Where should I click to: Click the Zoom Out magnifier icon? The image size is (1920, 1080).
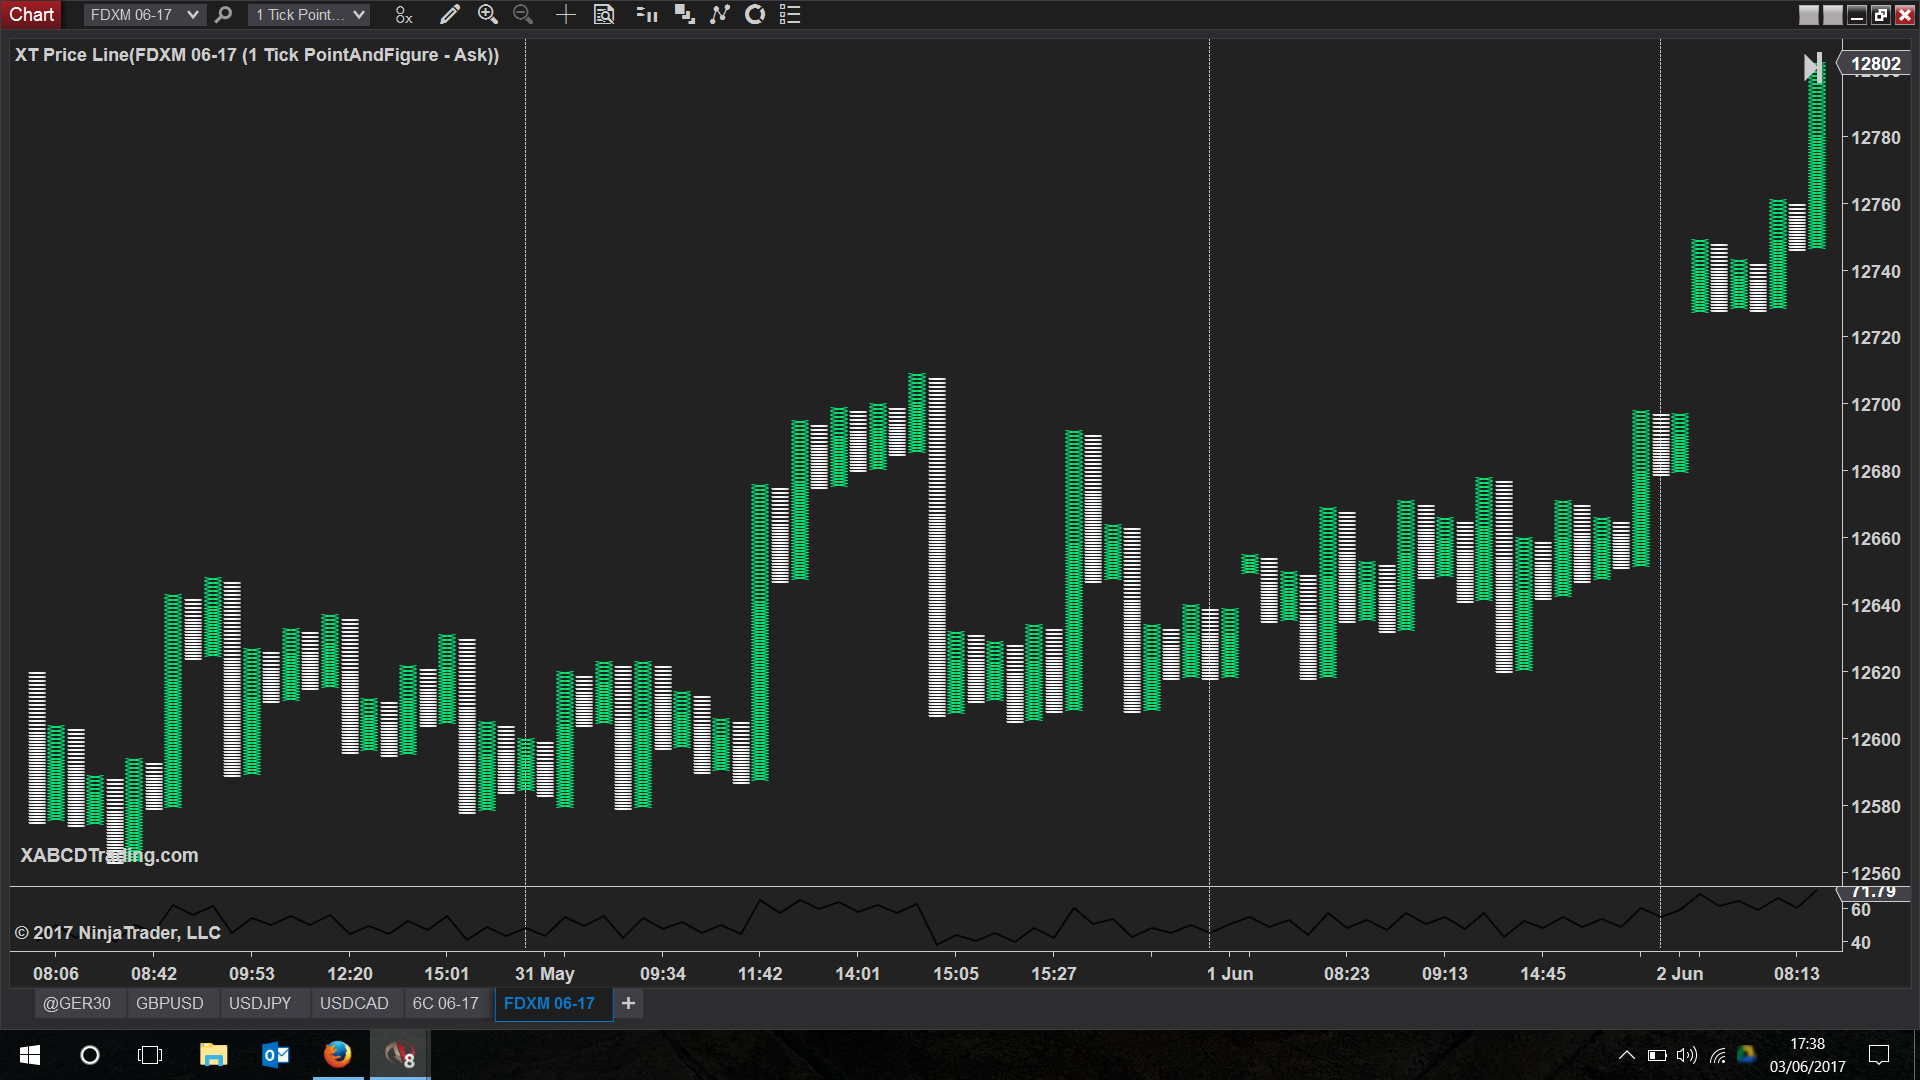[522, 15]
